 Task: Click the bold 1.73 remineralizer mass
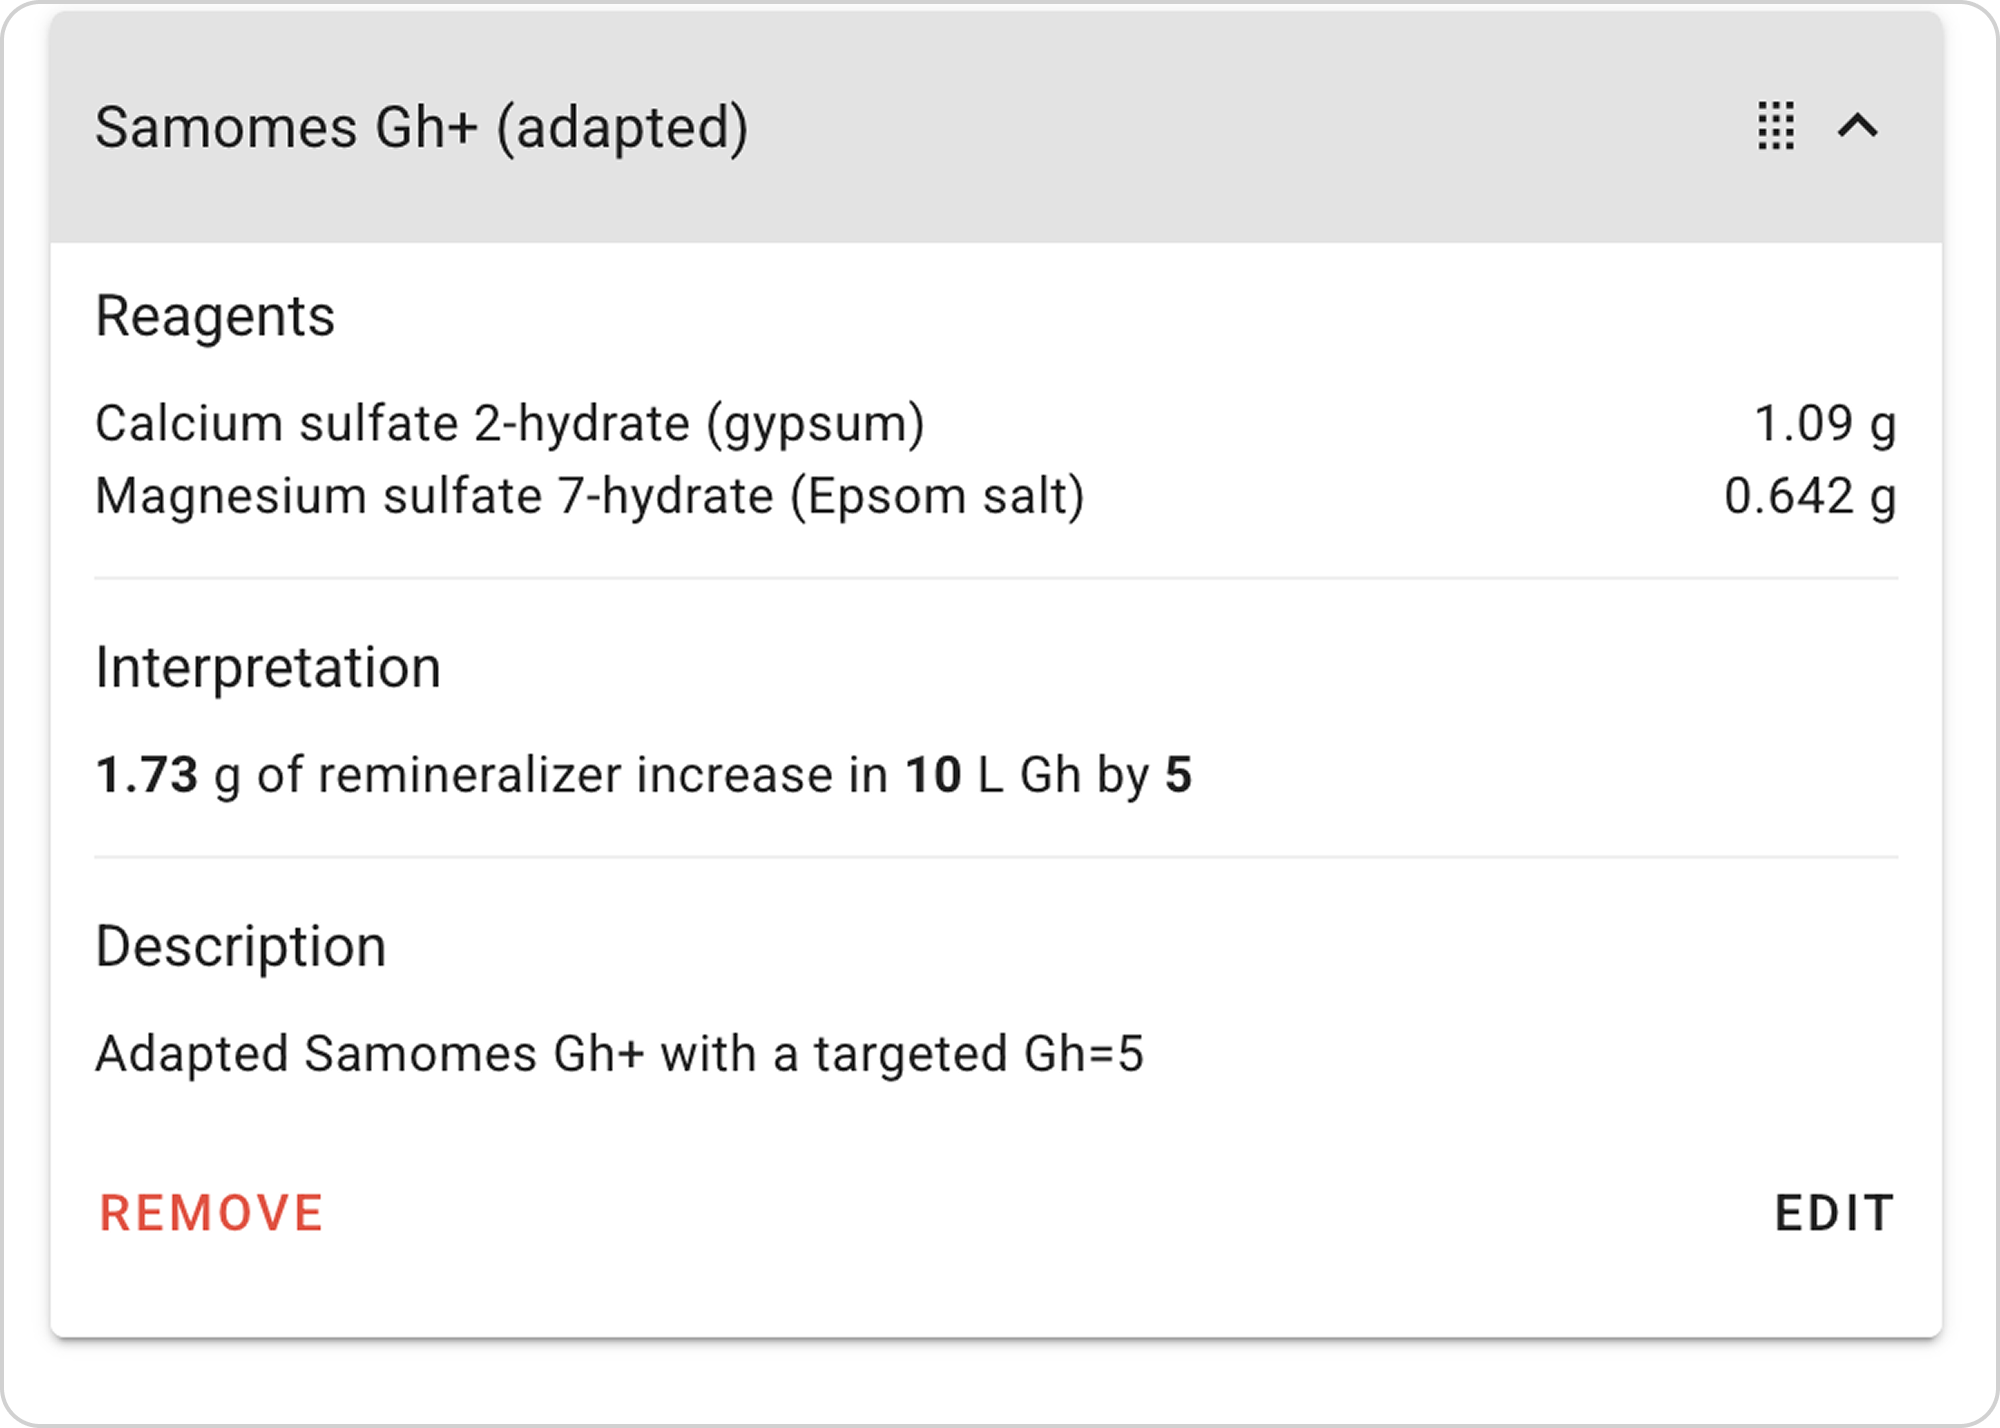[147, 775]
